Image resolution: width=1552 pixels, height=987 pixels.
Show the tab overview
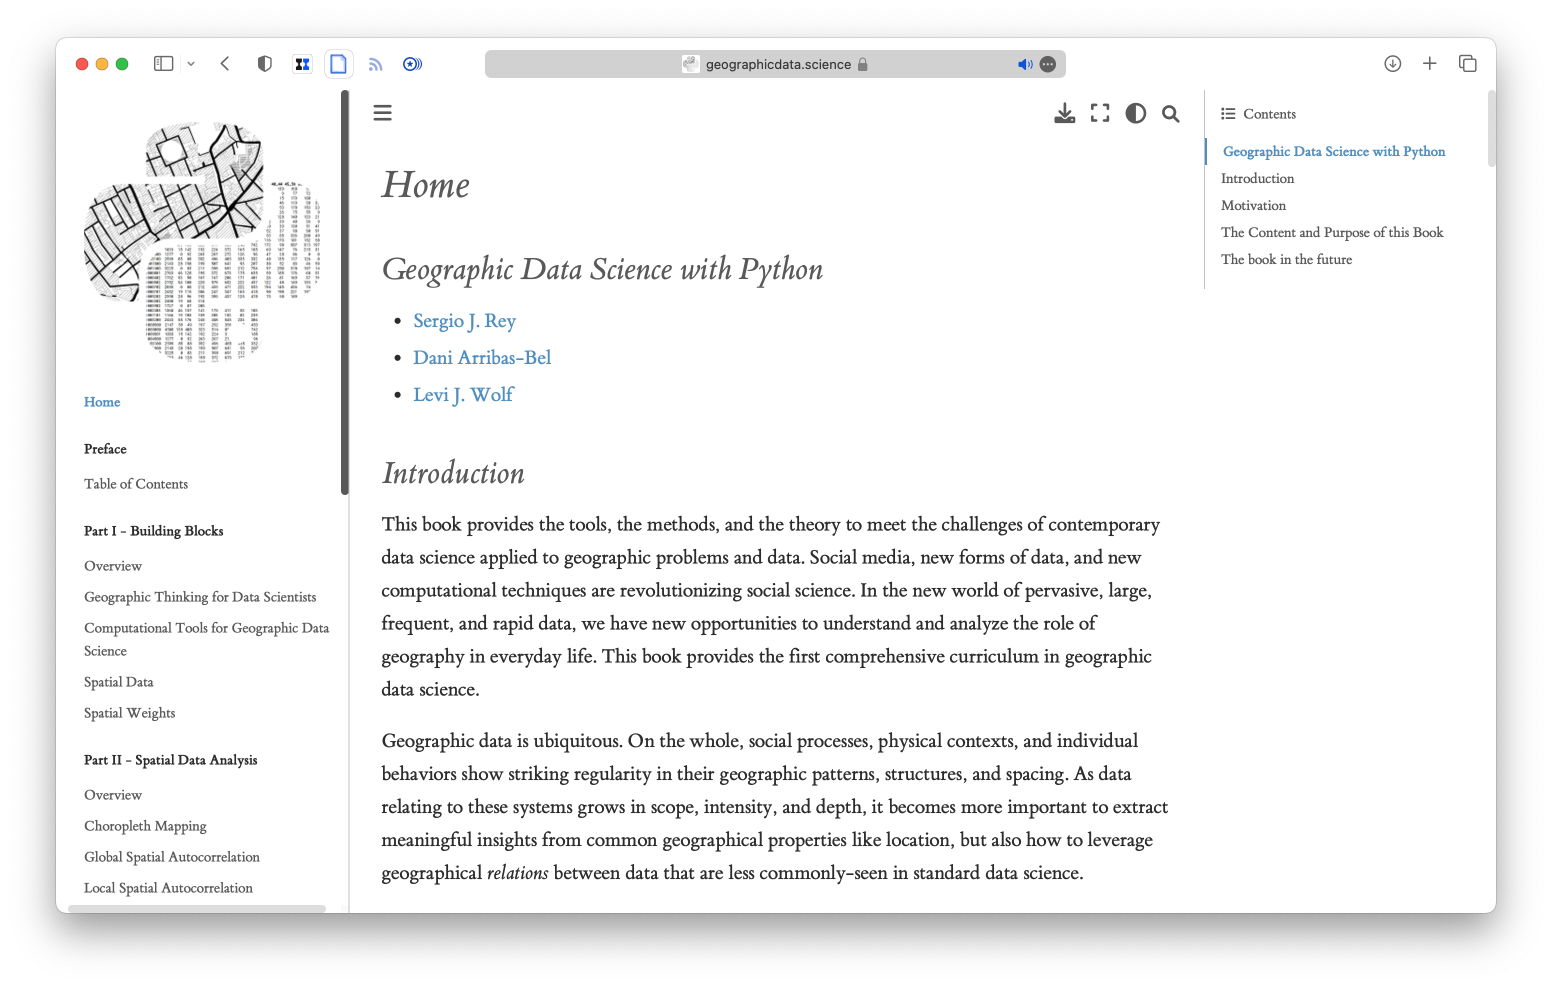[x=1467, y=64]
